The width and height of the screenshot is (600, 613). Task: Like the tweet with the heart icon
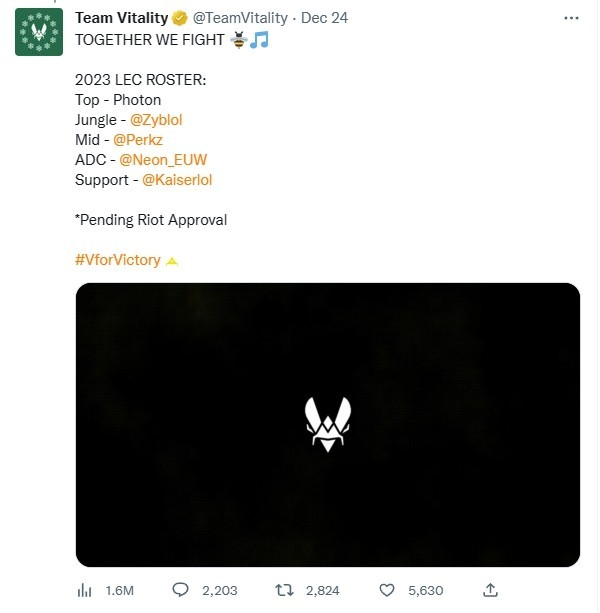[386, 590]
